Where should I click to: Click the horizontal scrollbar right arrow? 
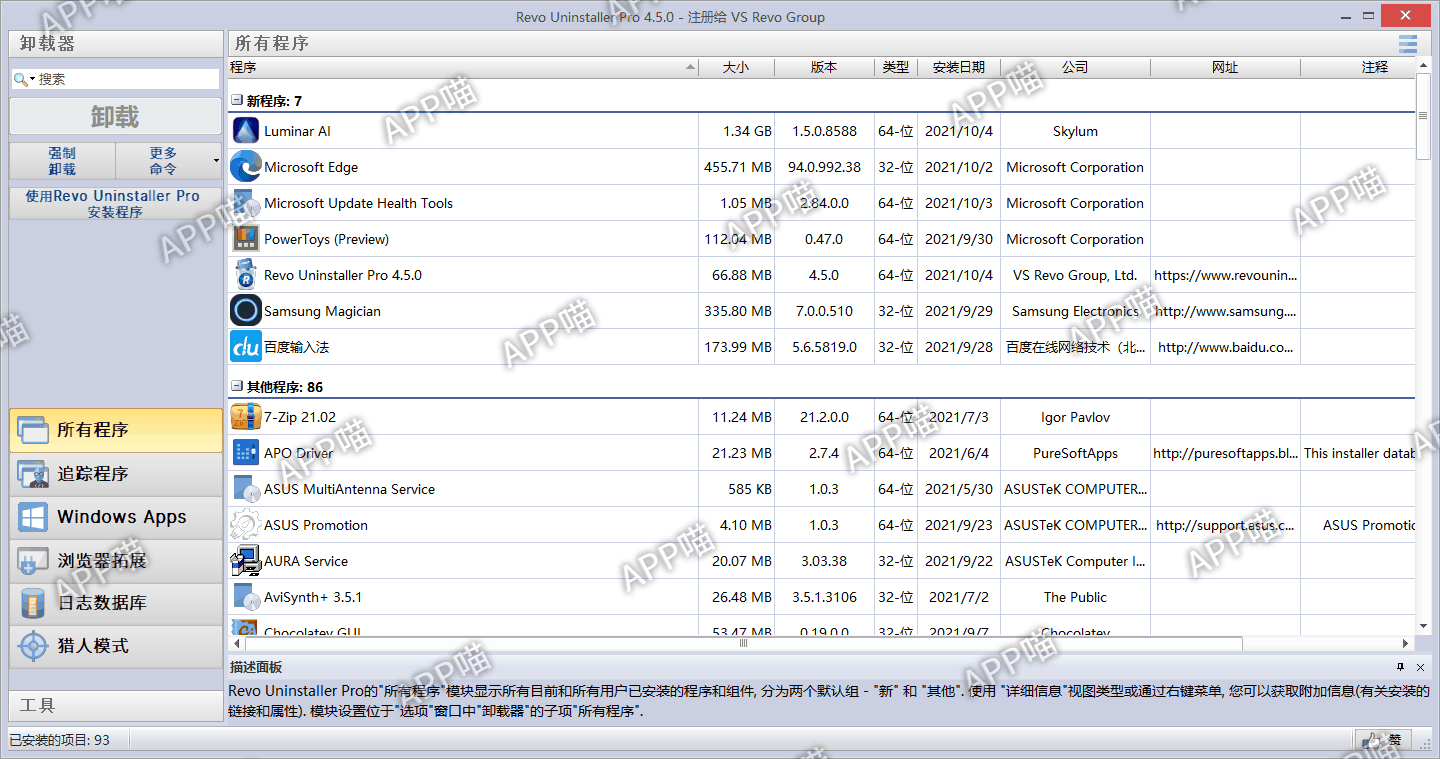tap(1406, 643)
